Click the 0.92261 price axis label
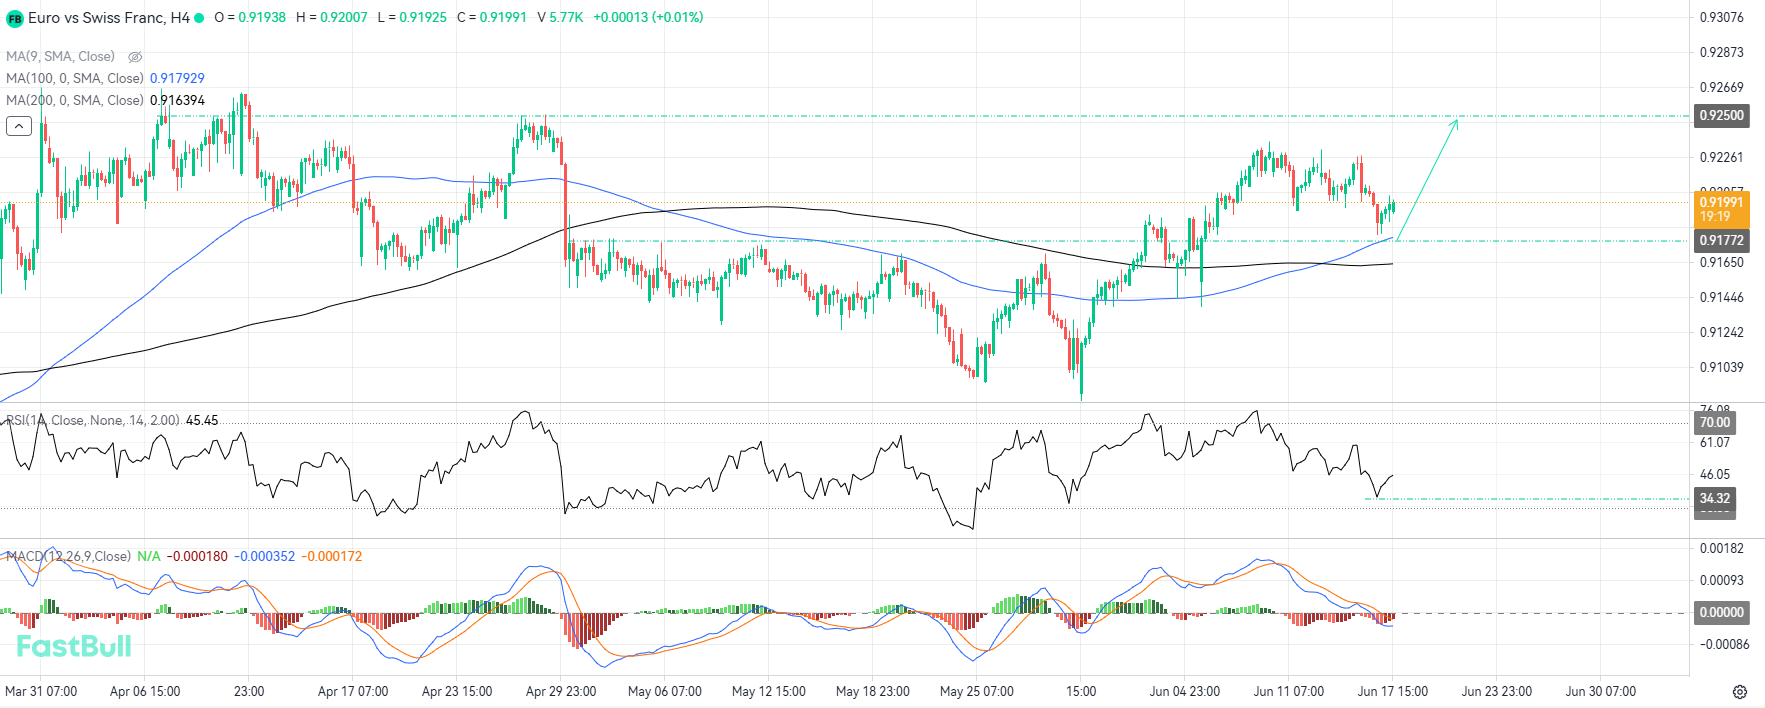 pos(1722,157)
